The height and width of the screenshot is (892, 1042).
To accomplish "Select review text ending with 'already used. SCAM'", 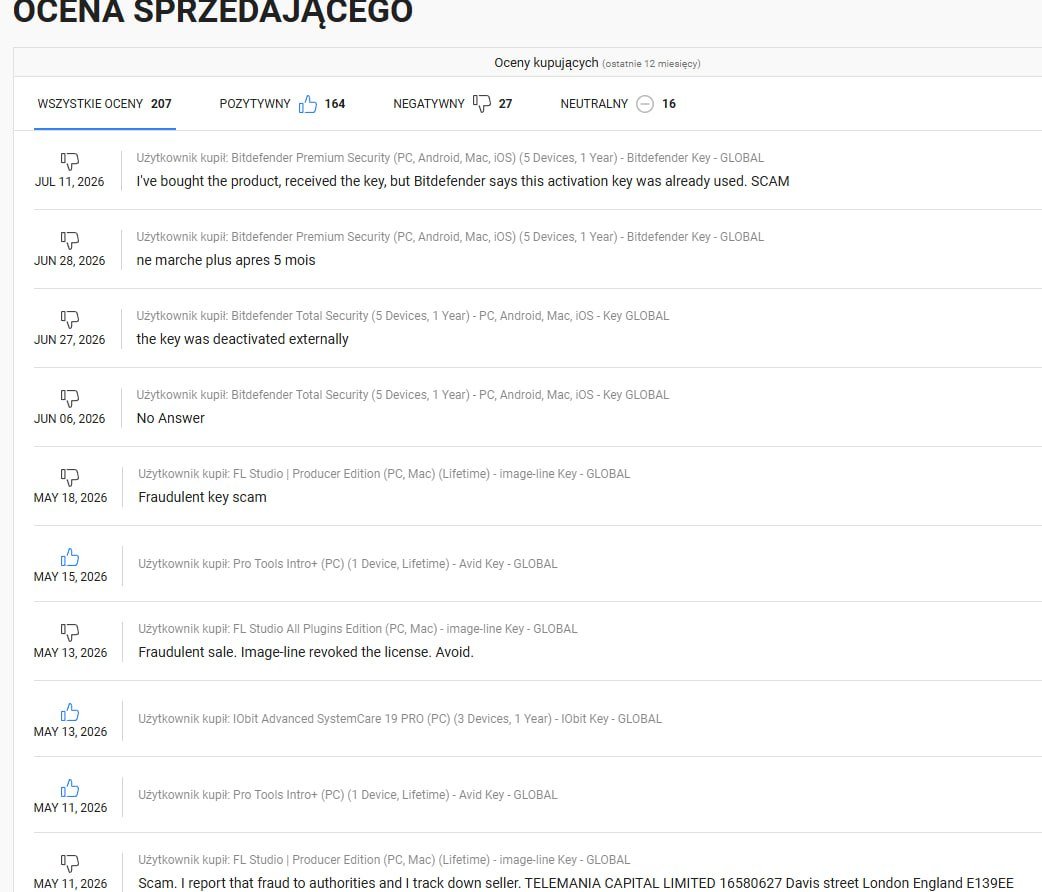I will click(463, 181).
